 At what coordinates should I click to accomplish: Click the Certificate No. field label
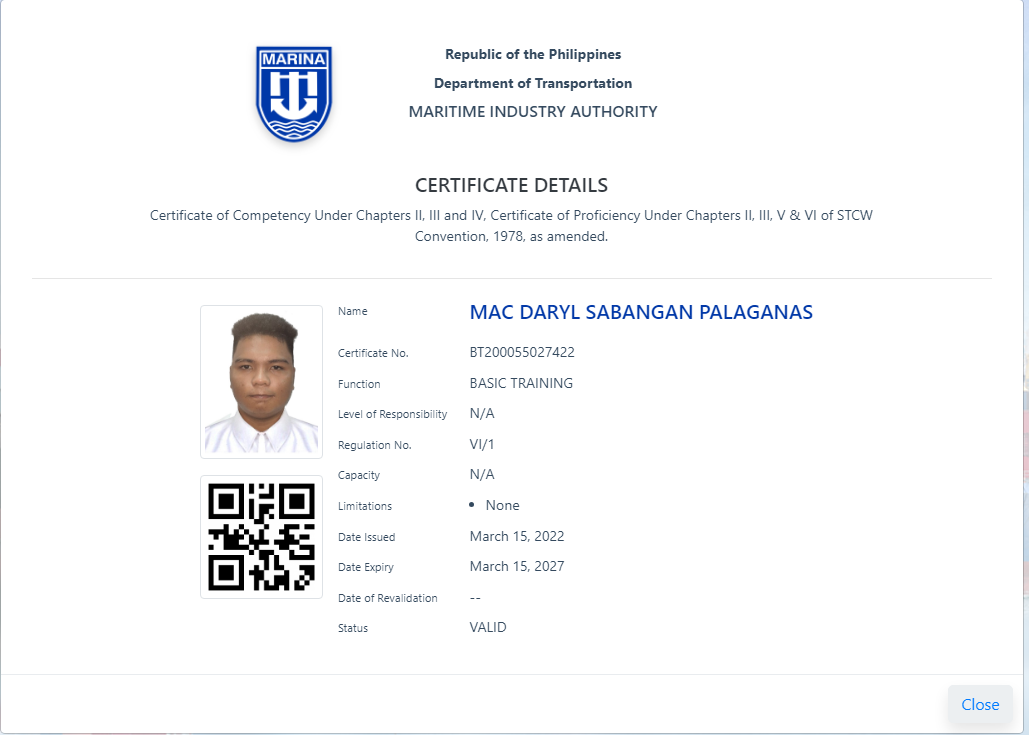(373, 353)
